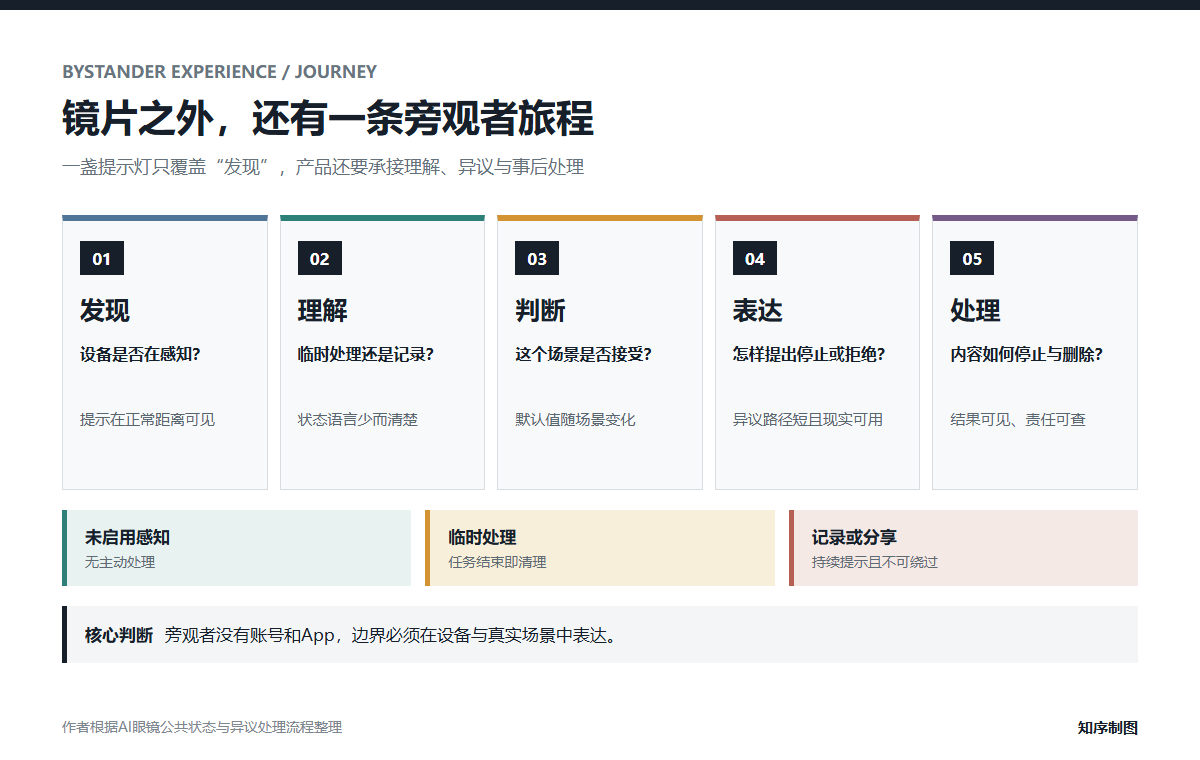This screenshot has width=1200, height=760.
Task: Click the subtitle starting with '一盏提示灯只覆盖'
Action: point(323,167)
